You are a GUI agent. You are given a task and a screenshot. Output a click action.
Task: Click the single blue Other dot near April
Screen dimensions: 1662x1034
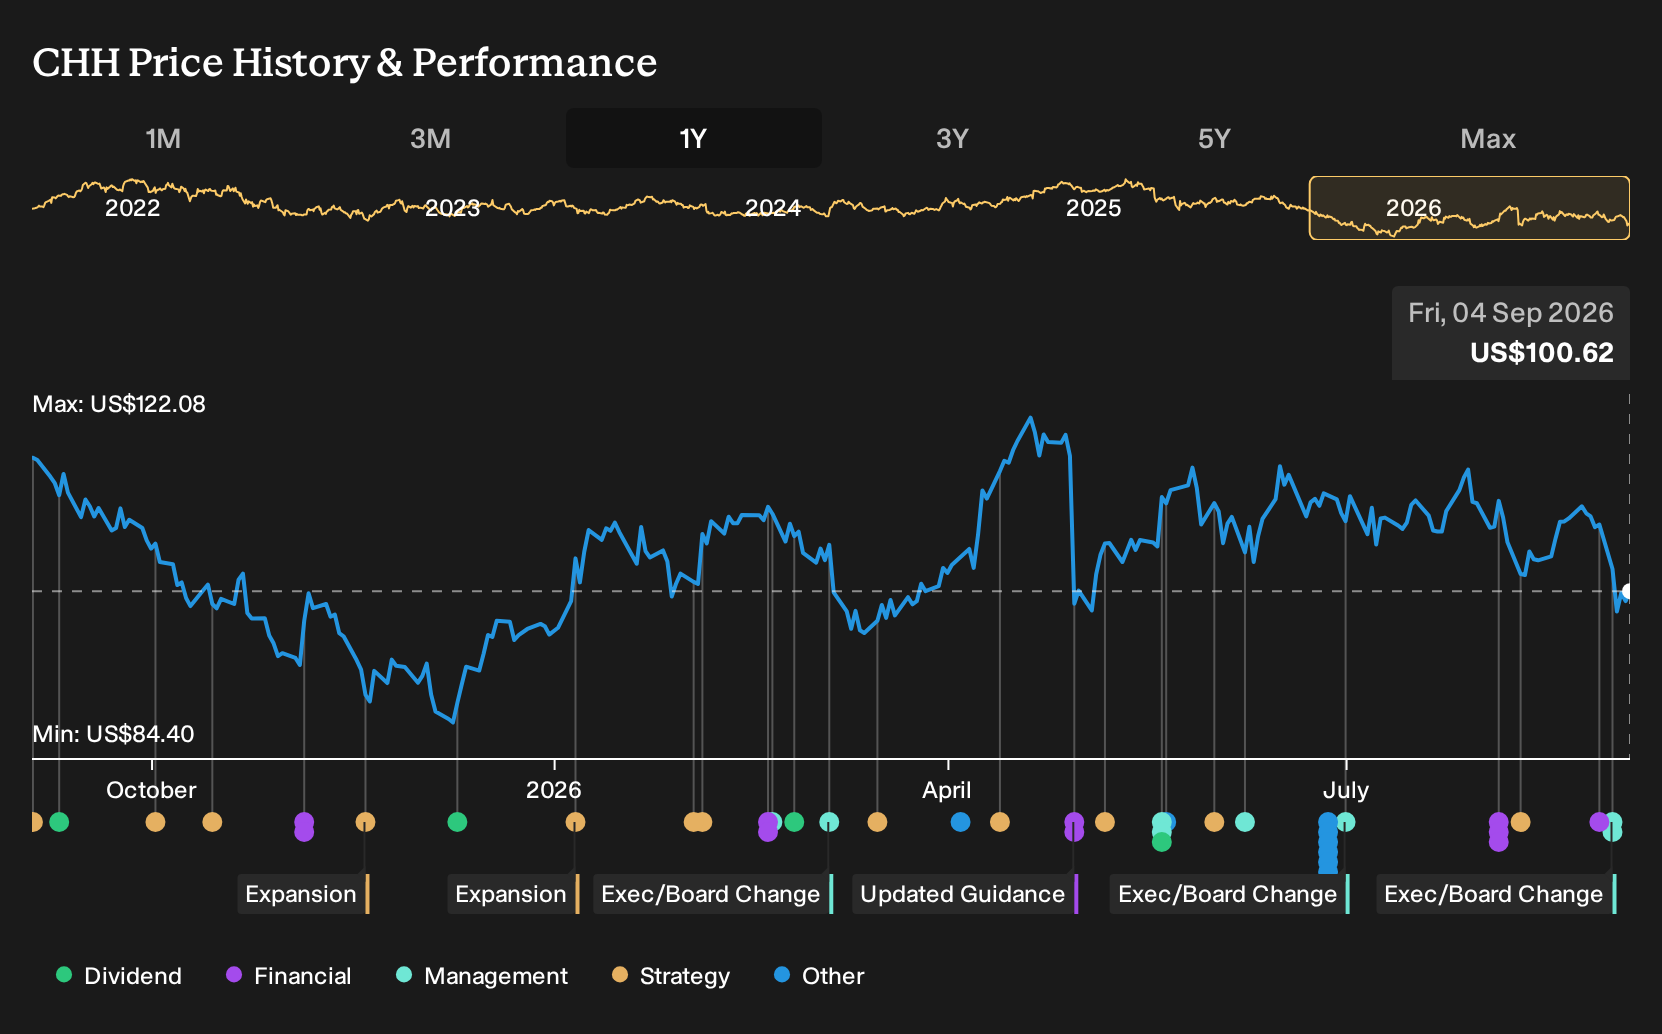point(960,822)
